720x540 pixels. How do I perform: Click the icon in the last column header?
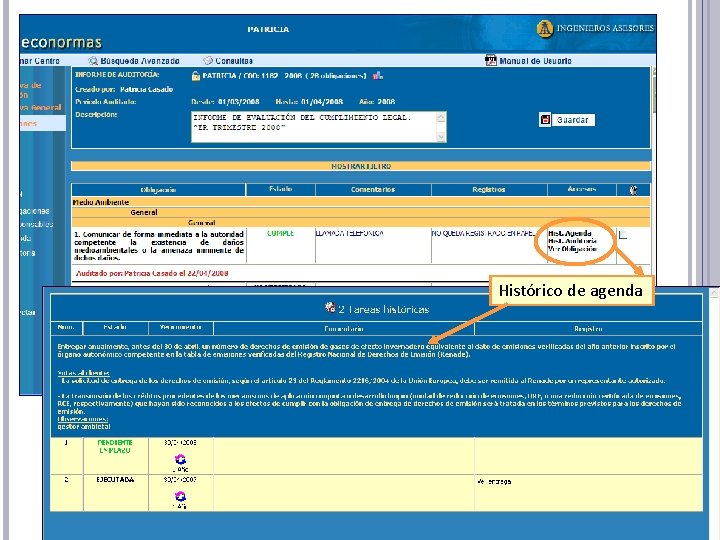[x=633, y=190]
